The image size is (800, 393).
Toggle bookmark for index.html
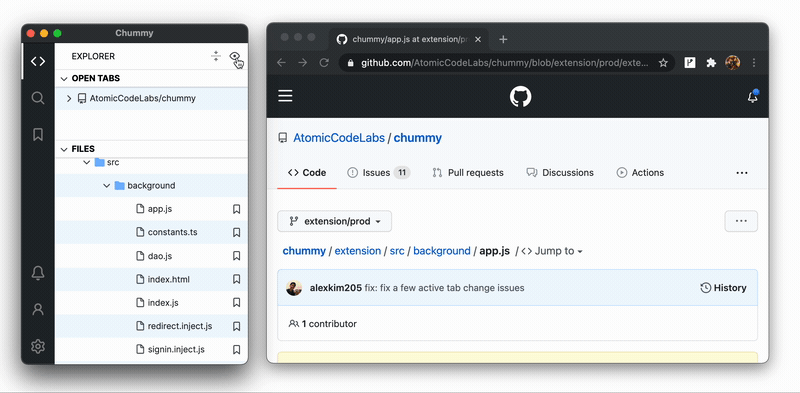(236, 279)
